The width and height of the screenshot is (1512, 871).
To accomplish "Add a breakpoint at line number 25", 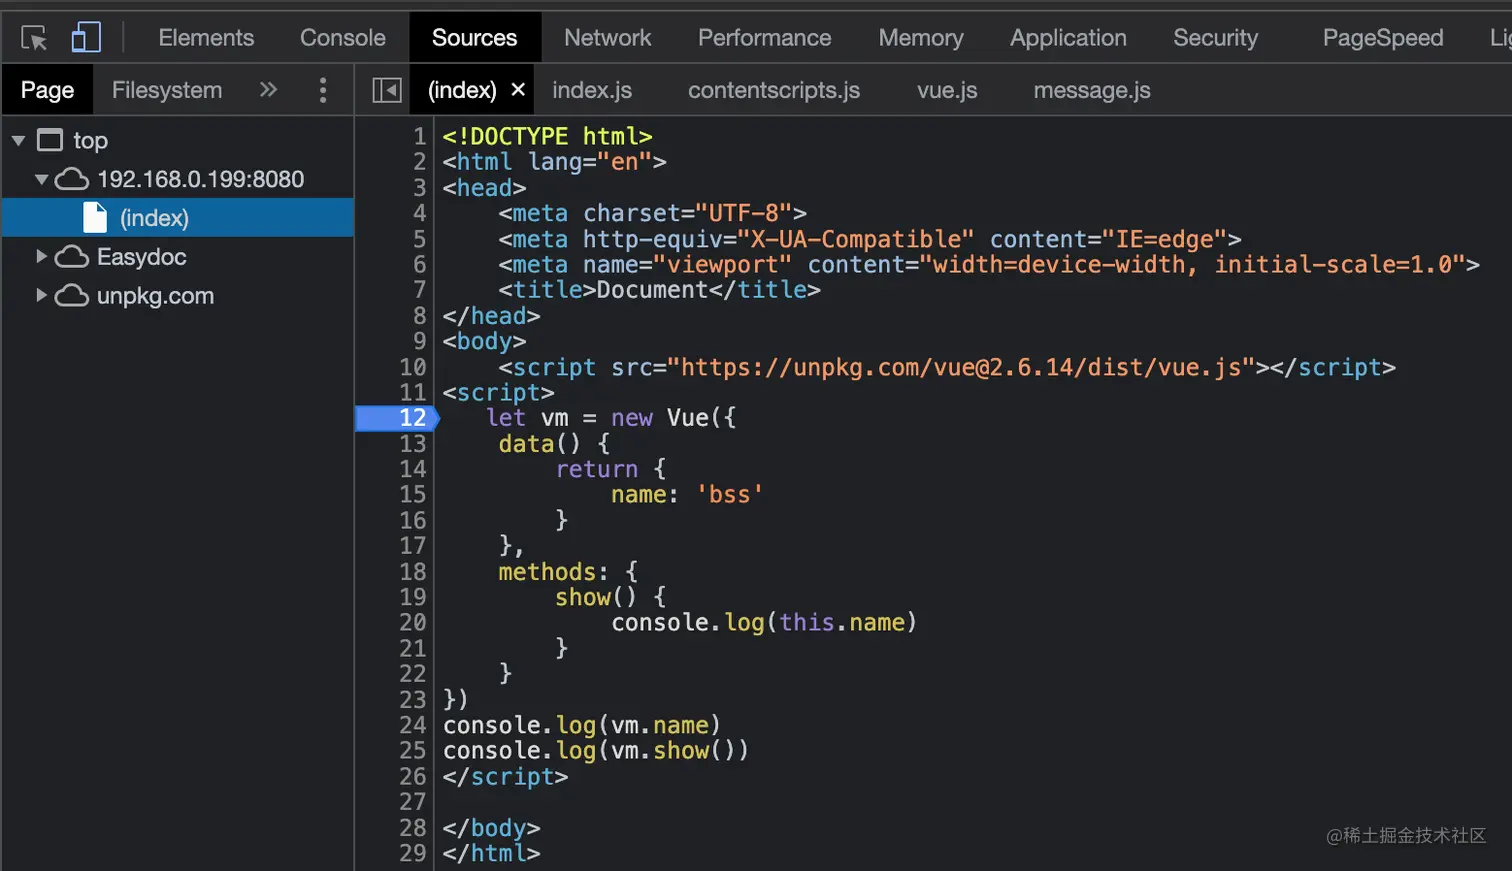I will point(413,751).
